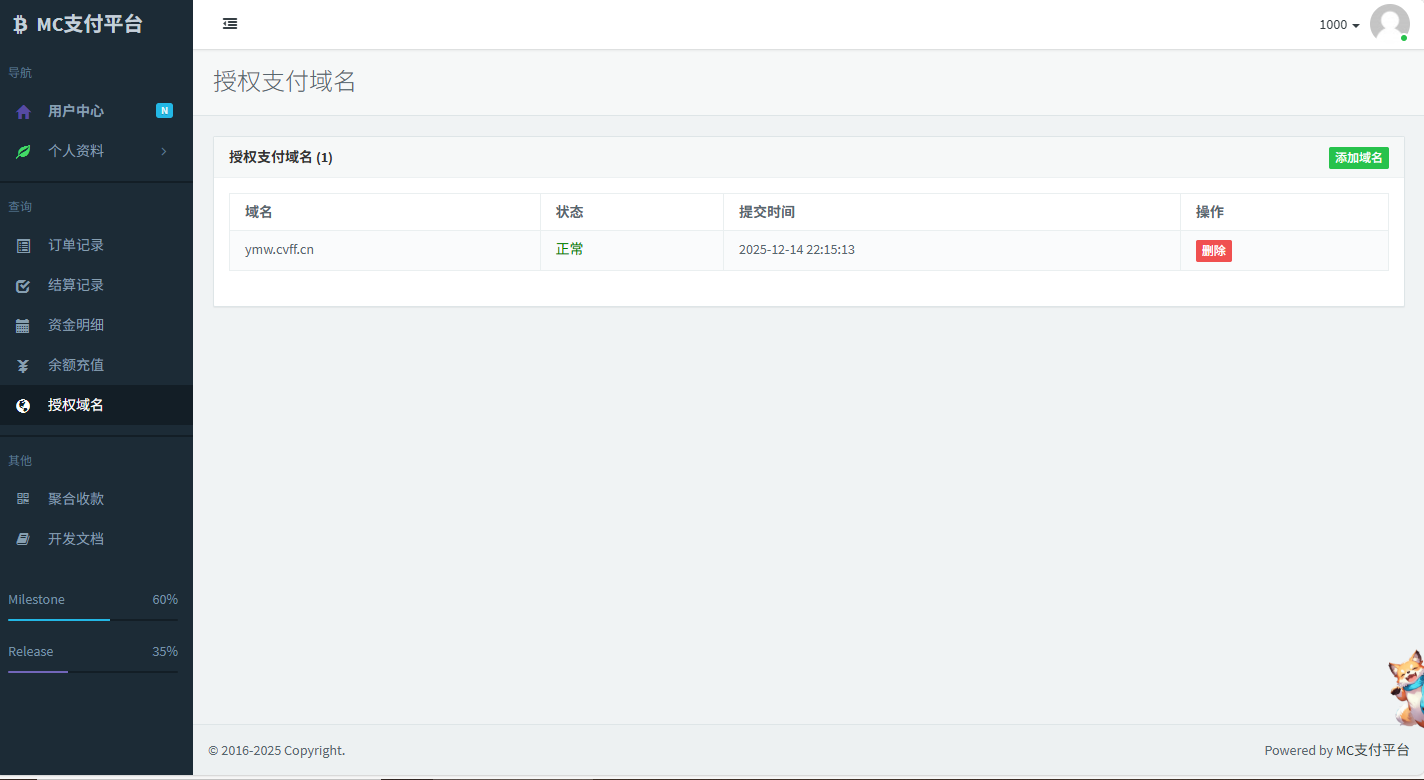Image resolution: width=1424 pixels, height=780 pixels.
Task: Click the user avatar in top bar
Action: (1389, 24)
